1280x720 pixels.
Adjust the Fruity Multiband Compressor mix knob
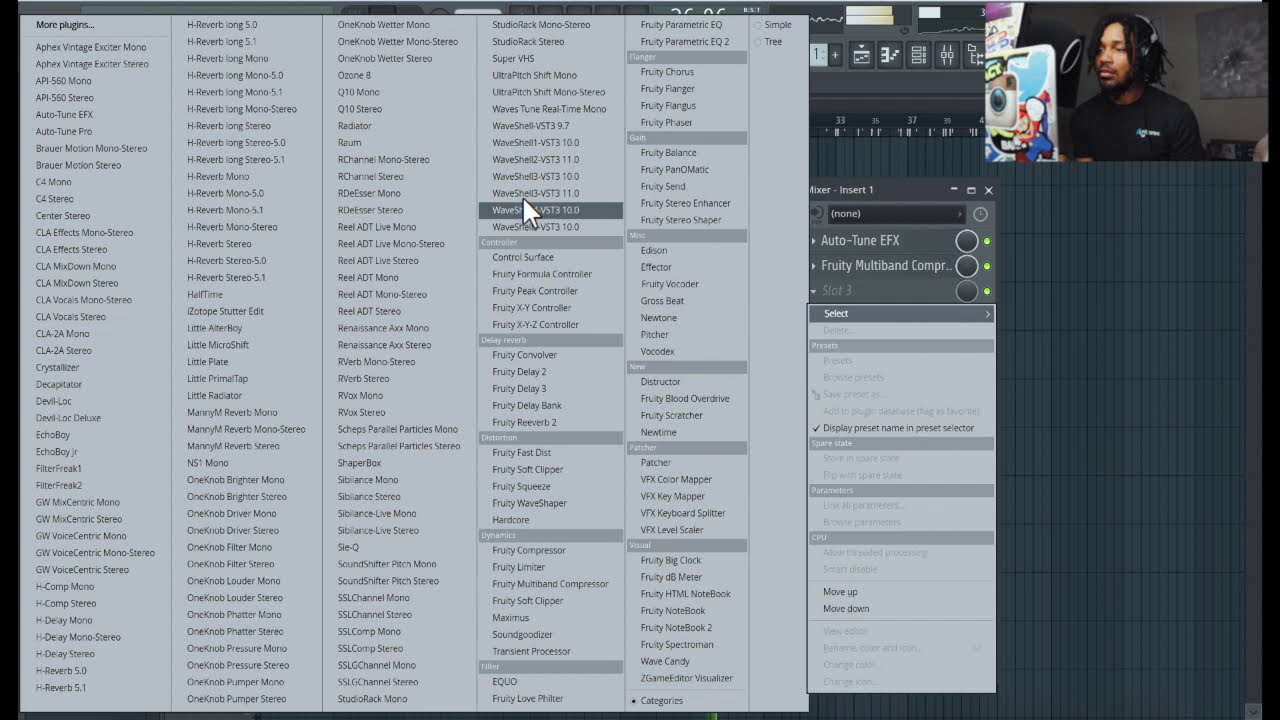pyautogui.click(x=966, y=266)
